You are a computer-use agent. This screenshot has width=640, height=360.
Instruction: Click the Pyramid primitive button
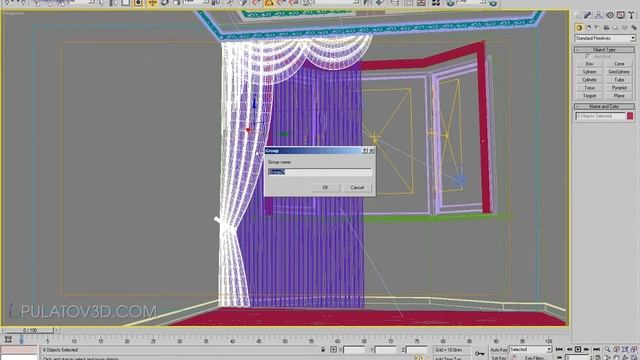point(620,88)
